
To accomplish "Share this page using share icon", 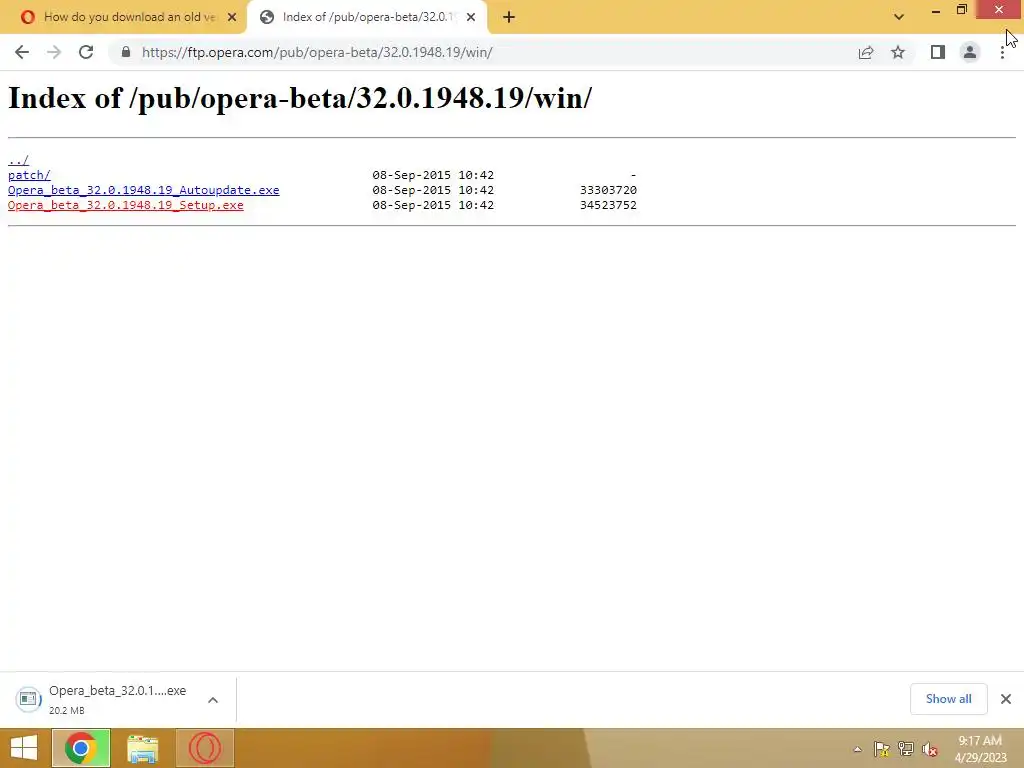I will pos(866,52).
